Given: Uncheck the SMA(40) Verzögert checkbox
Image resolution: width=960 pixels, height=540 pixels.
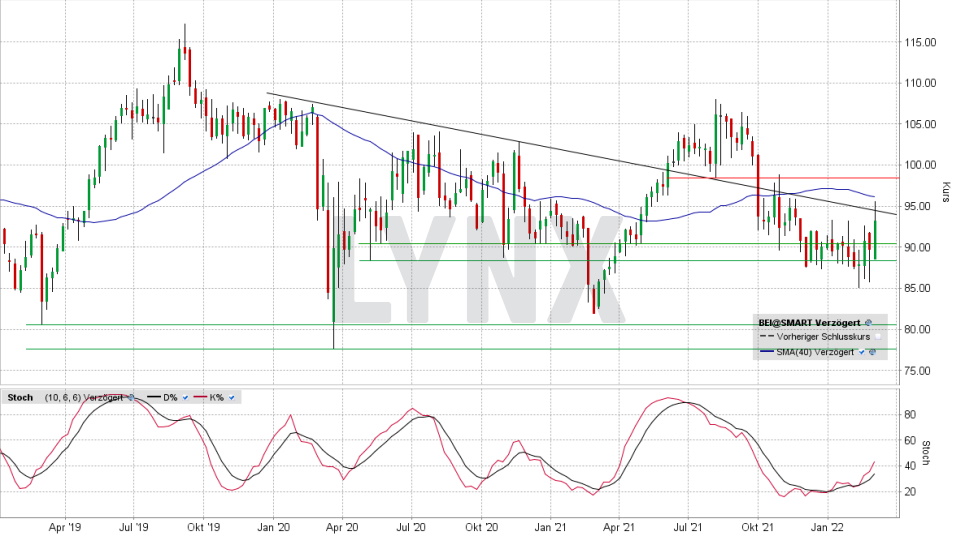Looking at the screenshot, I should pos(861,352).
